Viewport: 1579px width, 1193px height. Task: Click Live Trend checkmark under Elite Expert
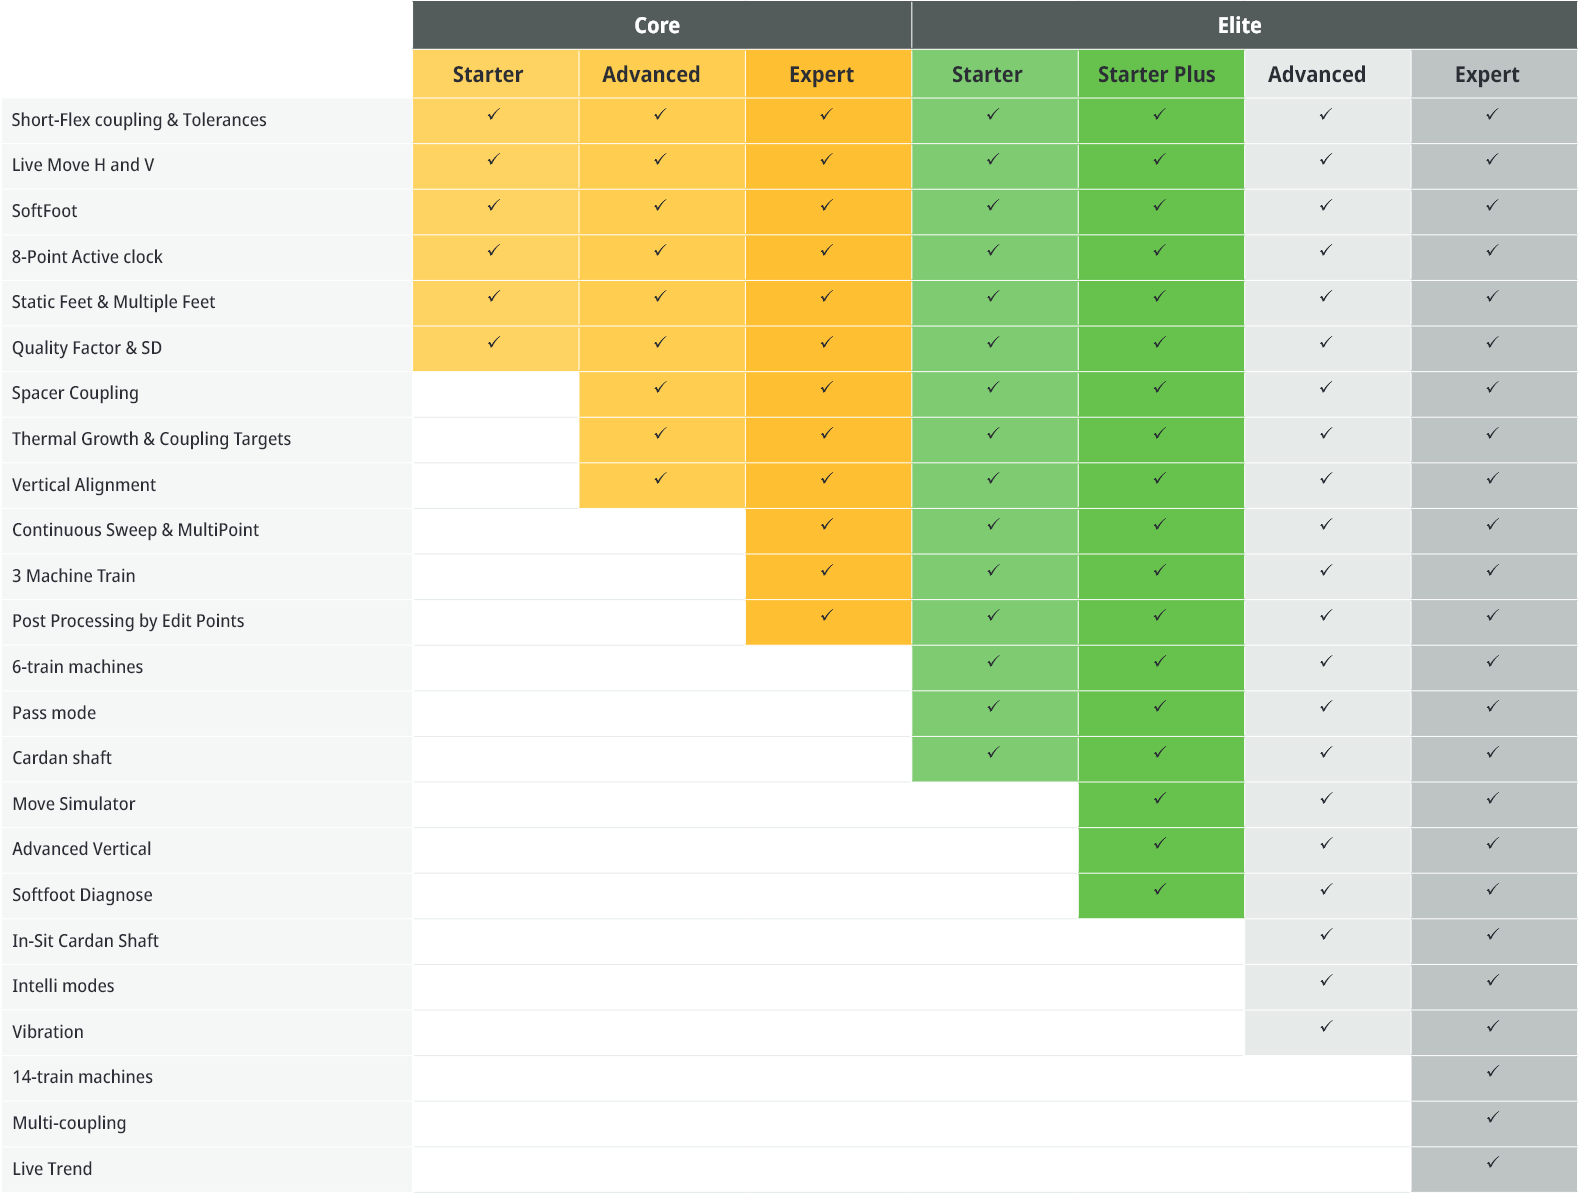[1493, 1162]
